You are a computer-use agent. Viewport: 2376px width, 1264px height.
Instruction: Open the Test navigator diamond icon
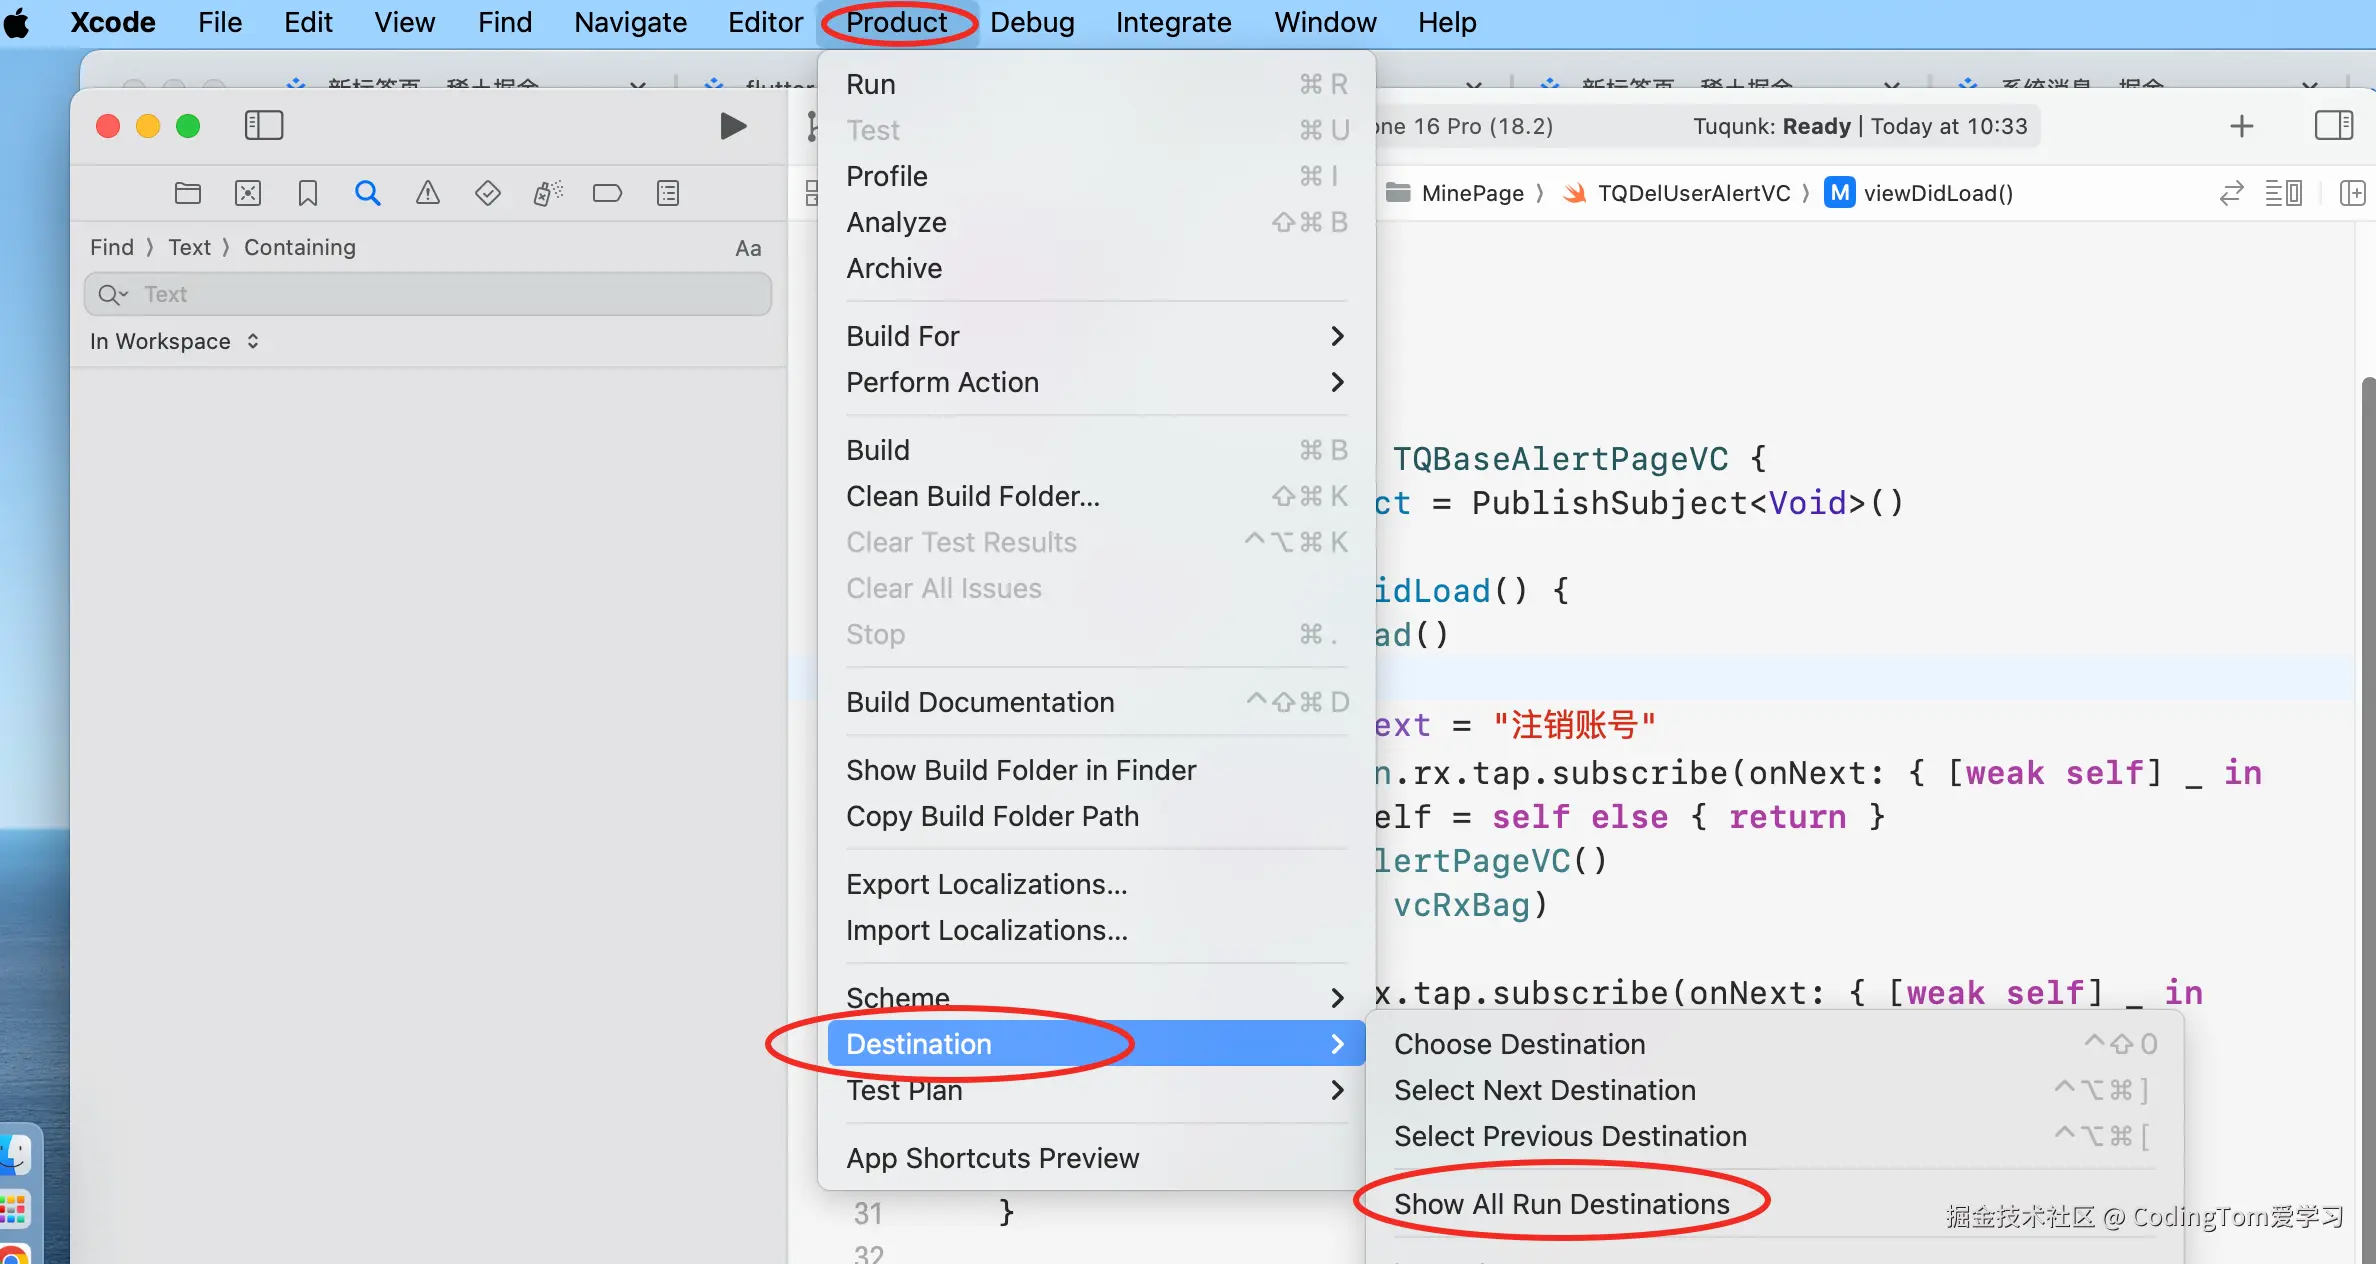488,193
